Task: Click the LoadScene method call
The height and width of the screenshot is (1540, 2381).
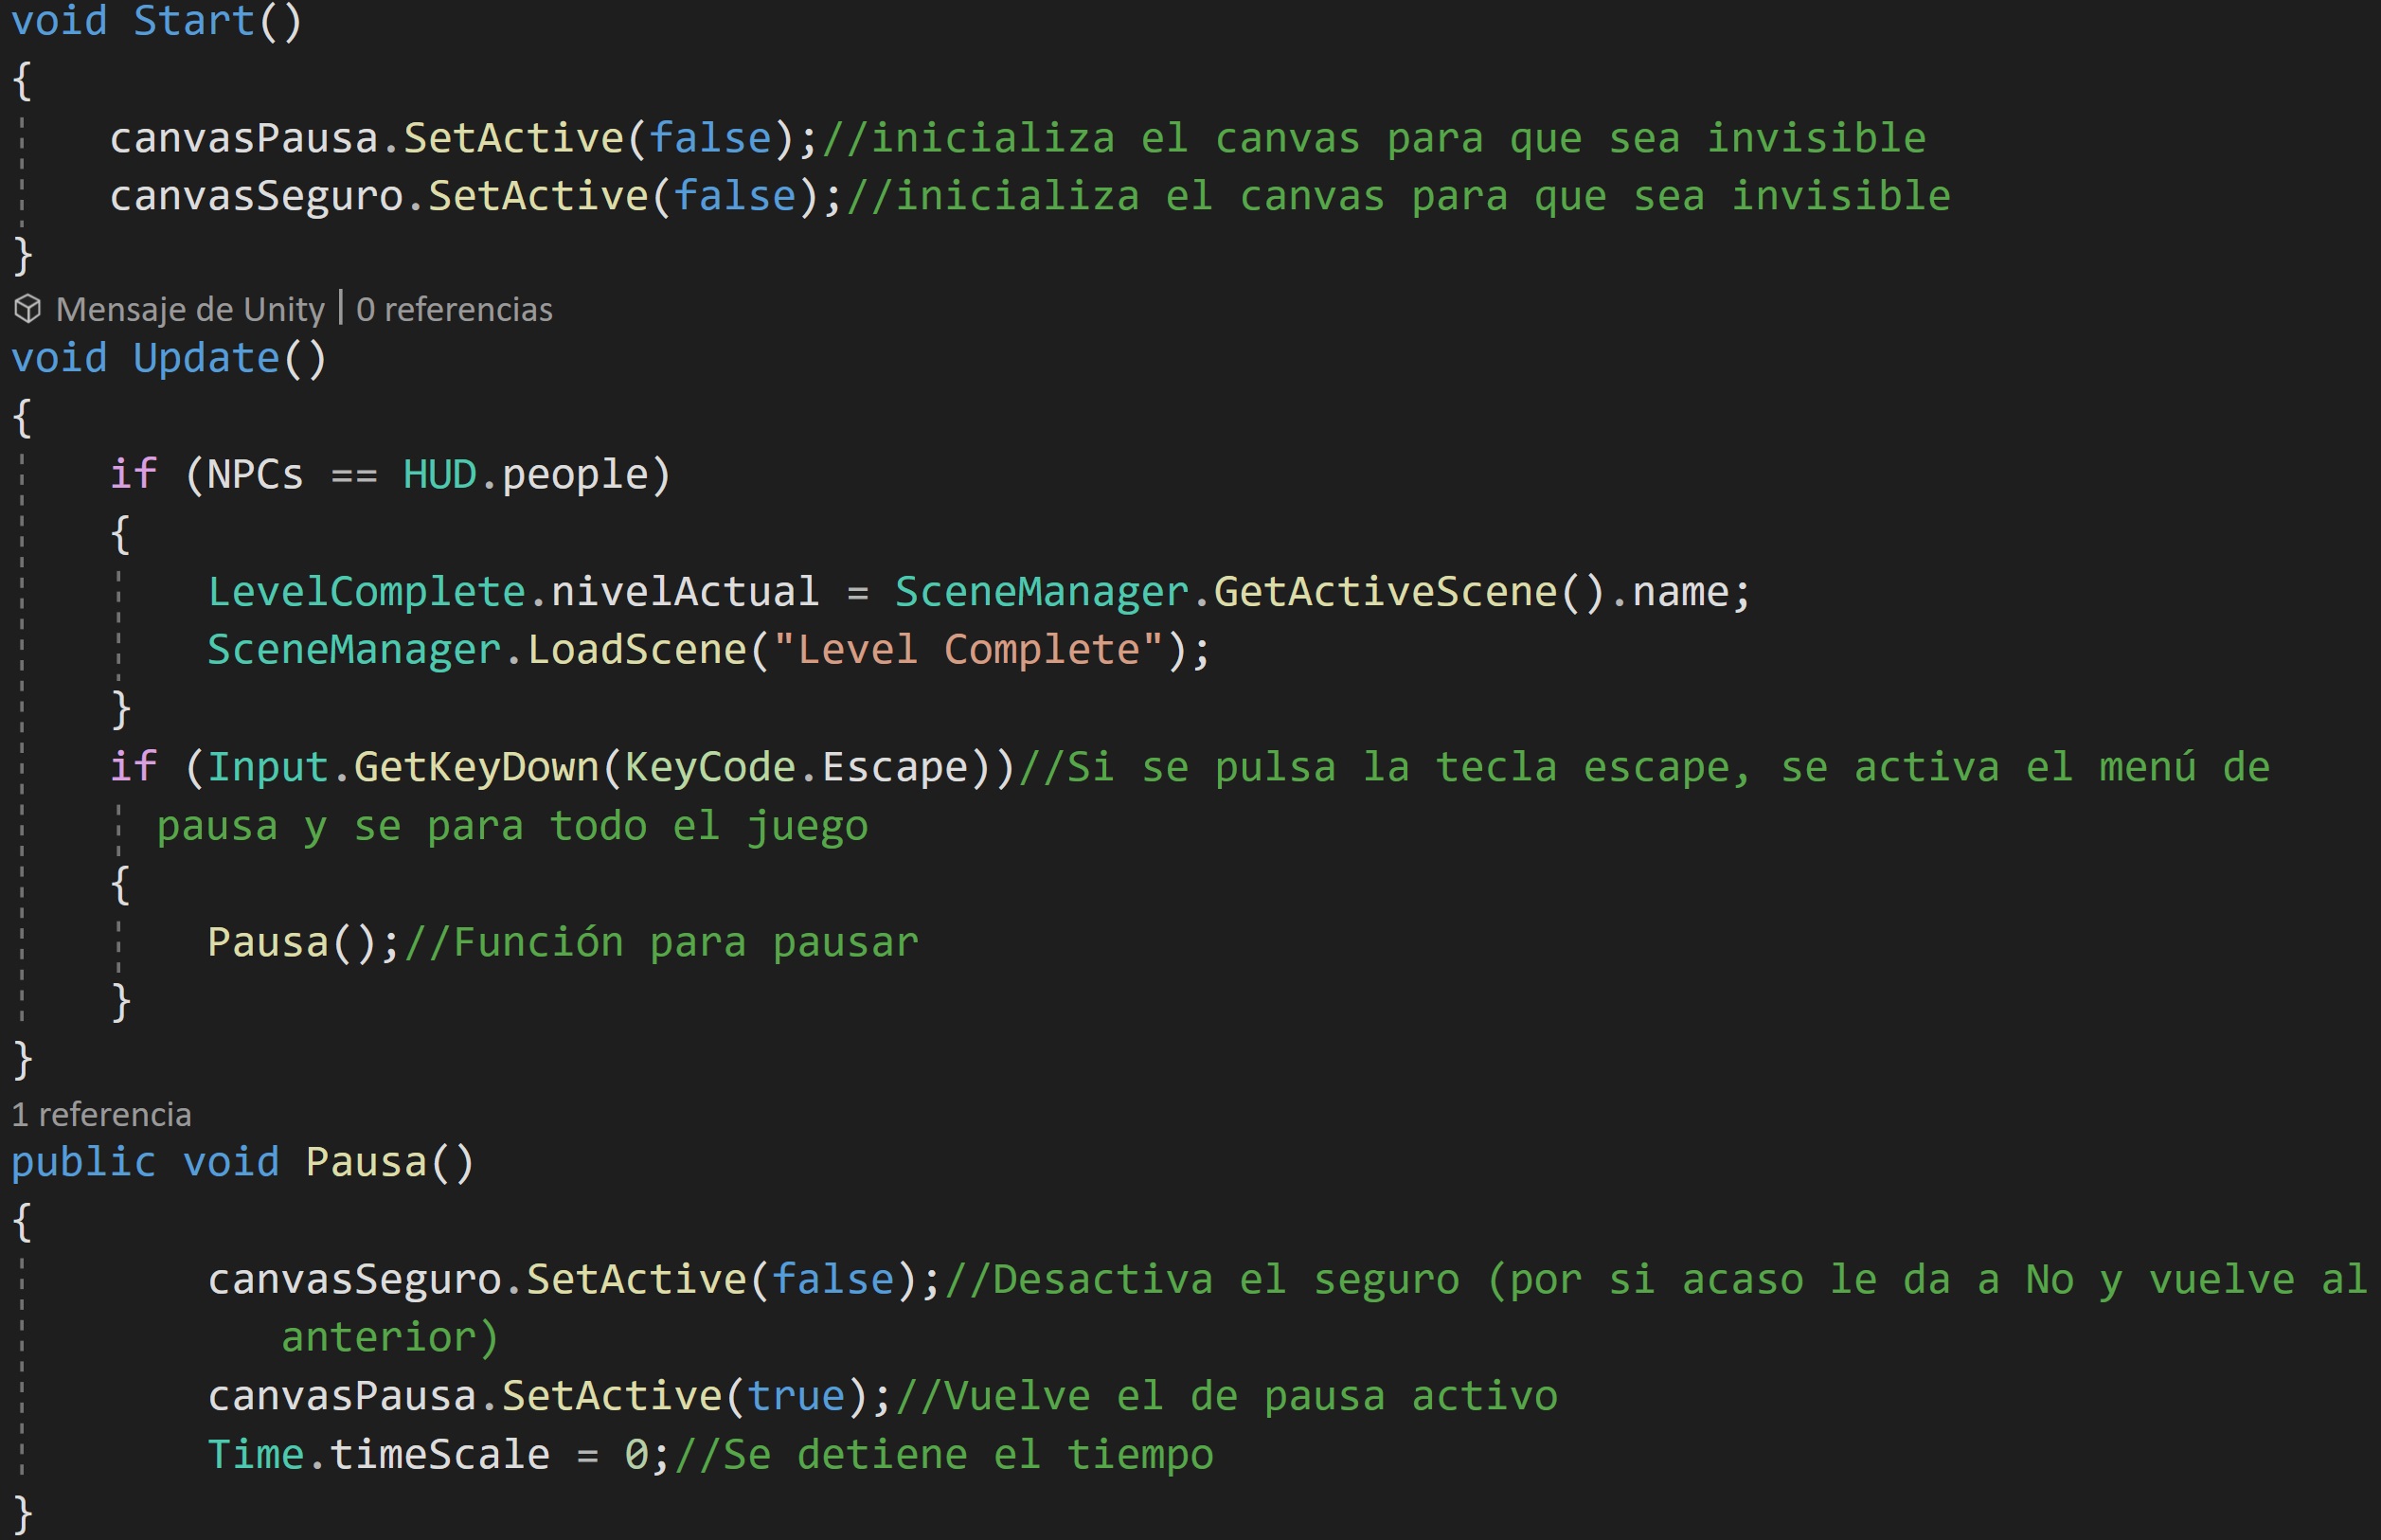Action: coord(636,651)
